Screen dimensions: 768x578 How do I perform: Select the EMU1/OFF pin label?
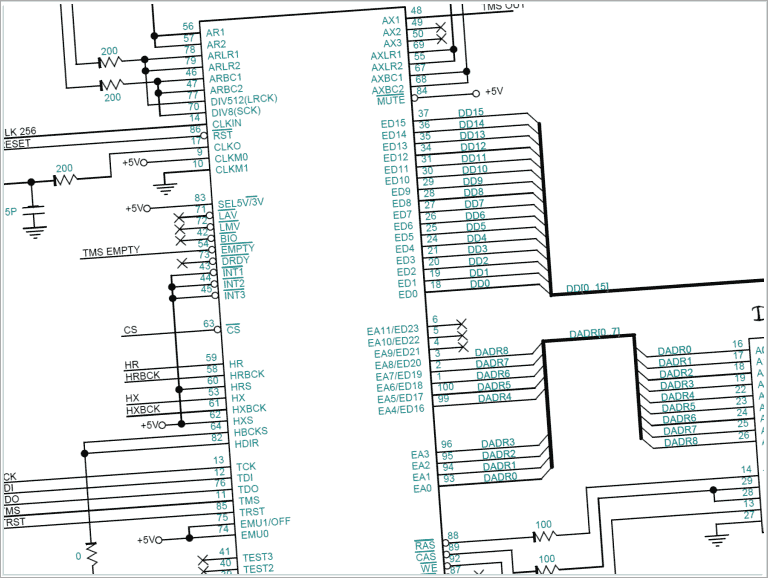265,522
